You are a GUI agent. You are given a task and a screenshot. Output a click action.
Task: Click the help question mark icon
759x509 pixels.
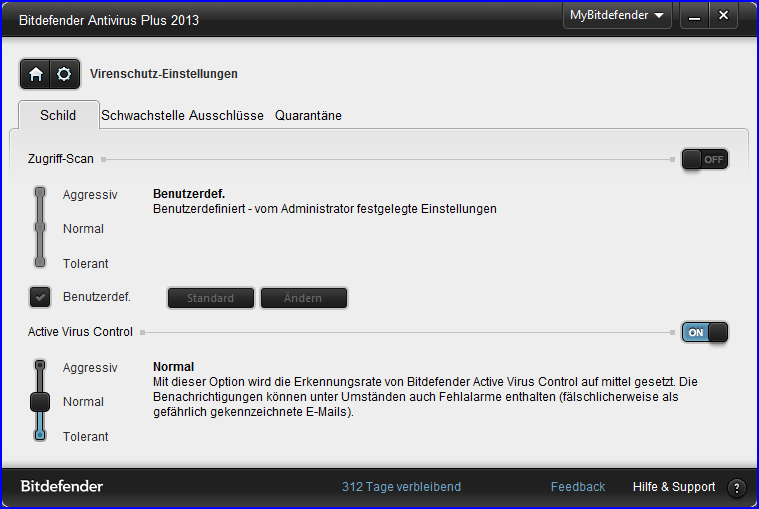click(x=737, y=487)
